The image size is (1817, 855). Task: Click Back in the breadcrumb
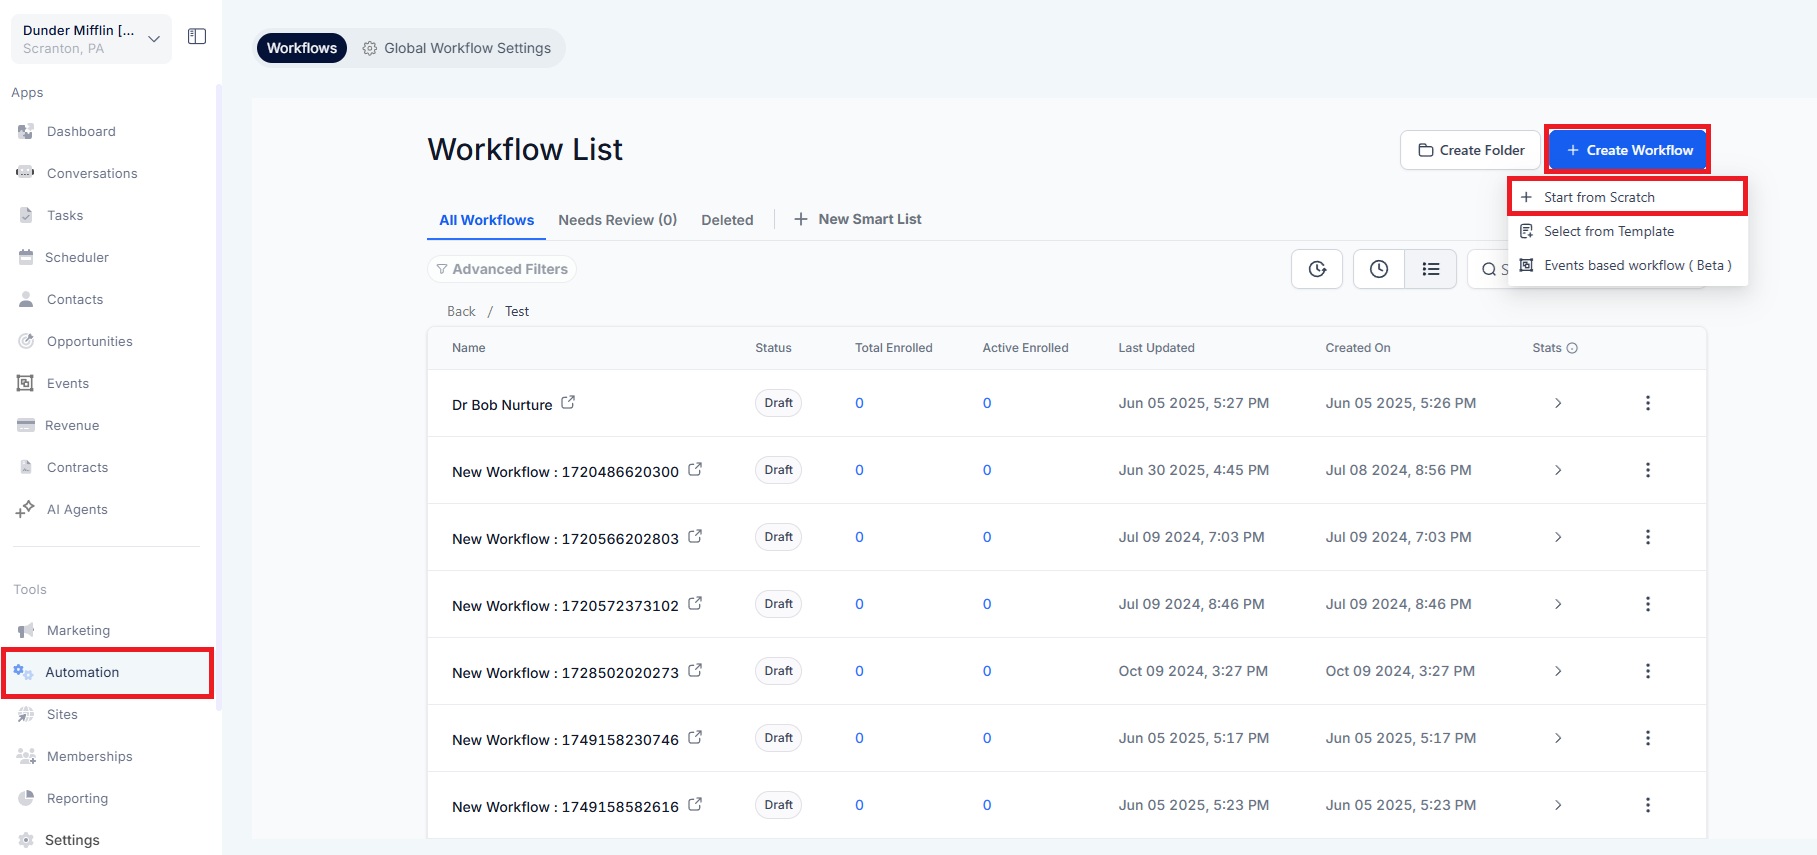pos(461,311)
